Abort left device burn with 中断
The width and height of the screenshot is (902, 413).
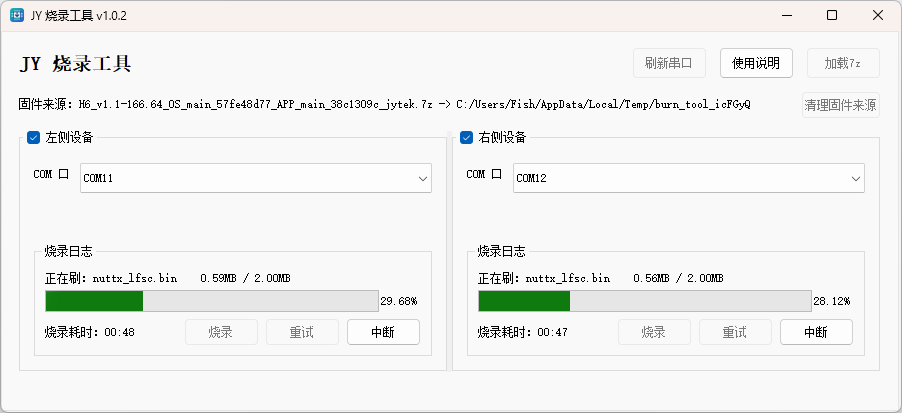[383, 332]
